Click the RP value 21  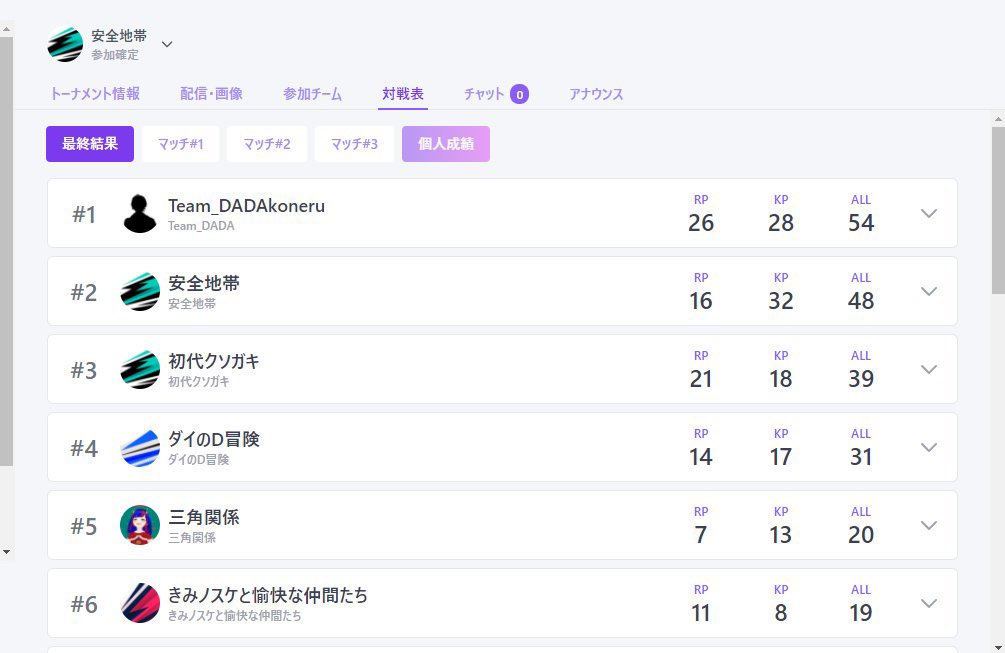701,379
